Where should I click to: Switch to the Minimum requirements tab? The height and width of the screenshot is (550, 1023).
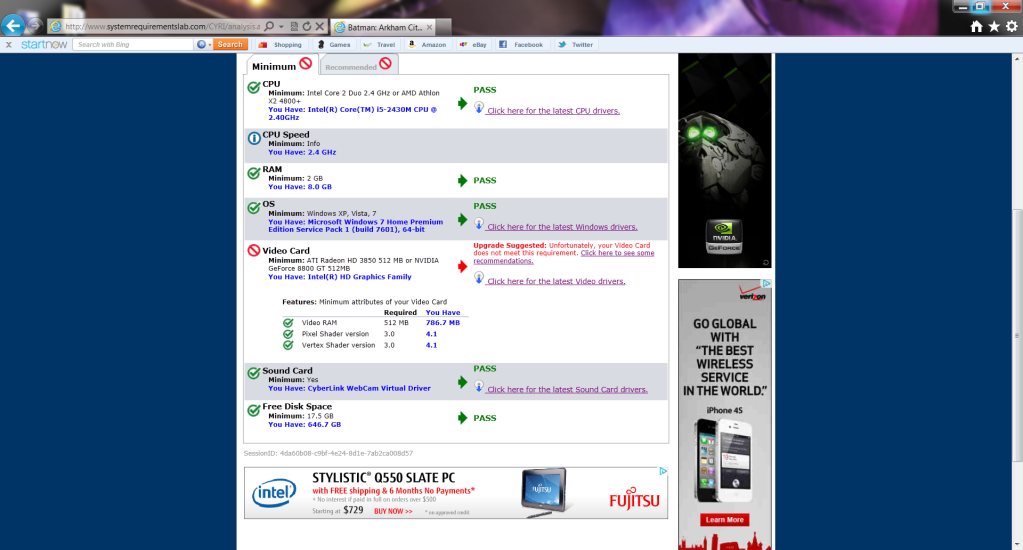click(x=281, y=65)
